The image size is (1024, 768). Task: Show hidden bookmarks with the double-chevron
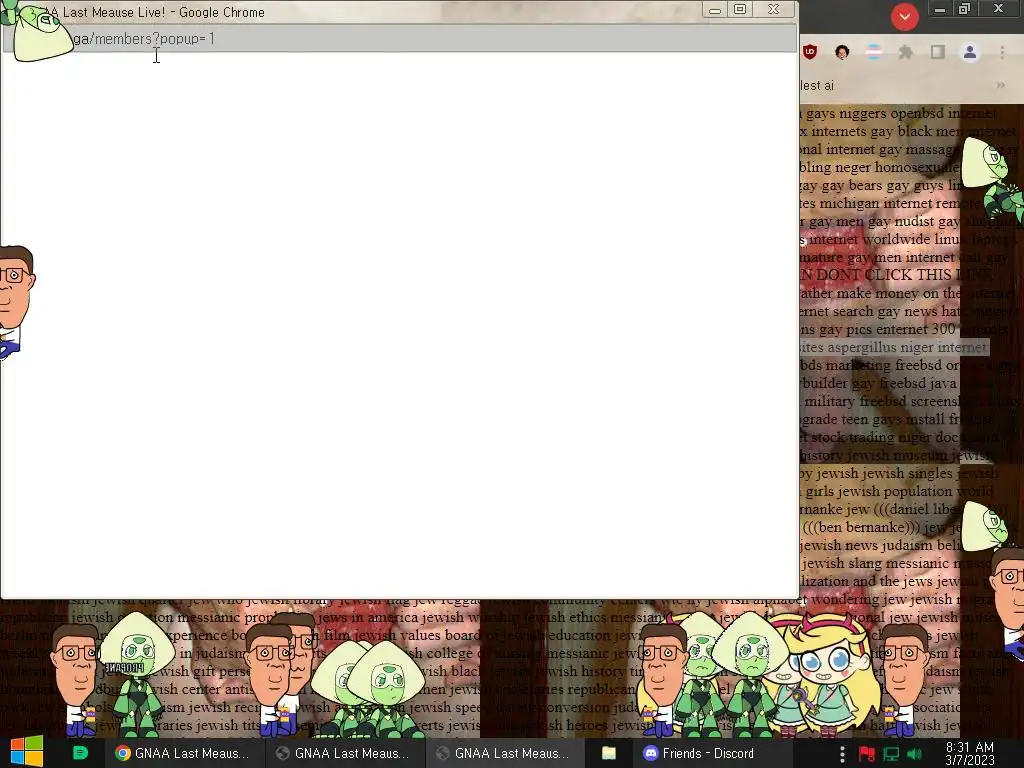1000,85
